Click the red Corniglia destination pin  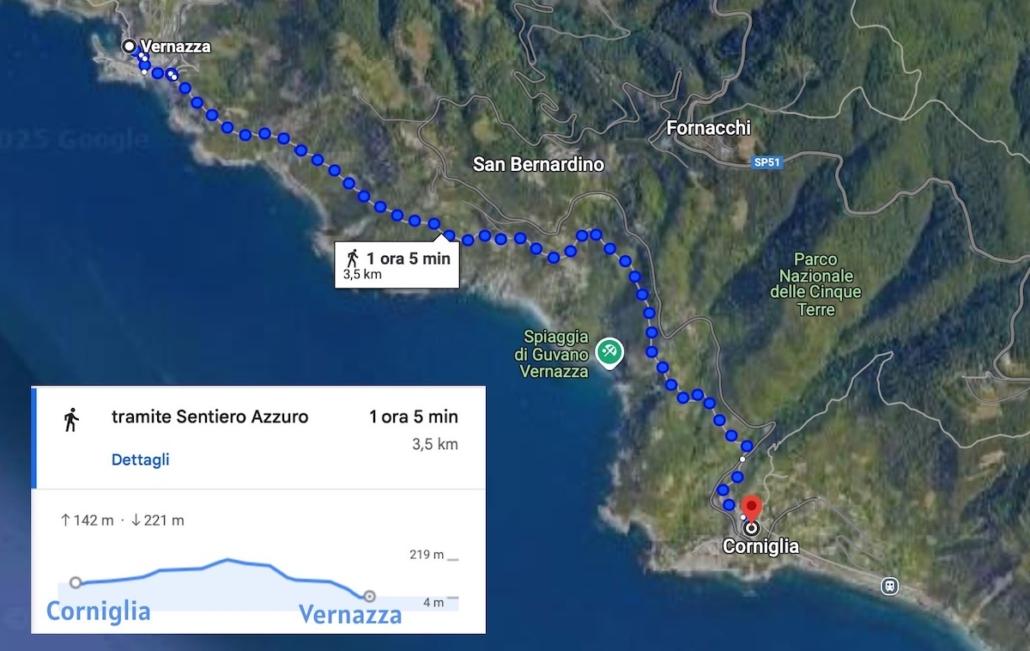point(751,507)
